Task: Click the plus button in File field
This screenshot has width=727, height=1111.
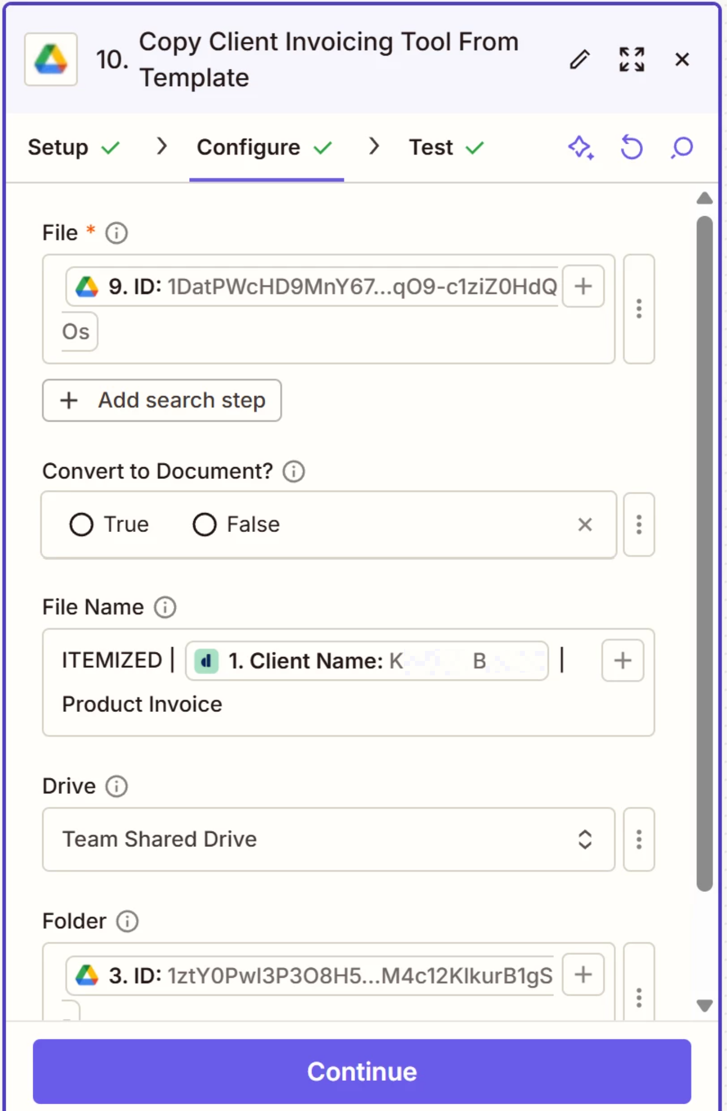Action: click(x=583, y=287)
